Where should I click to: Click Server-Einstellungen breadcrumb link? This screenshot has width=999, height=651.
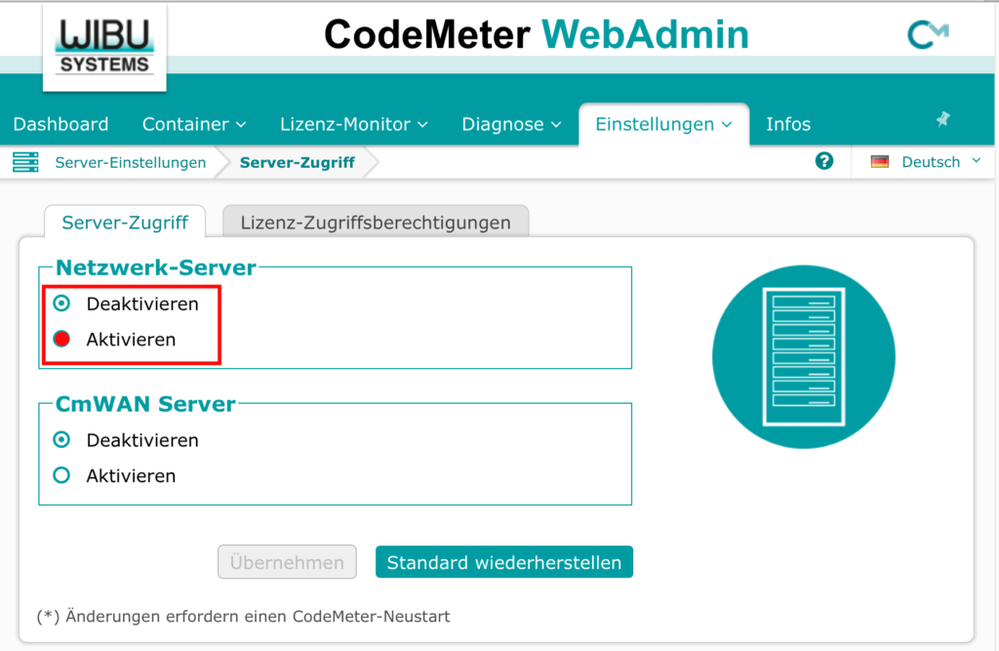tap(131, 162)
